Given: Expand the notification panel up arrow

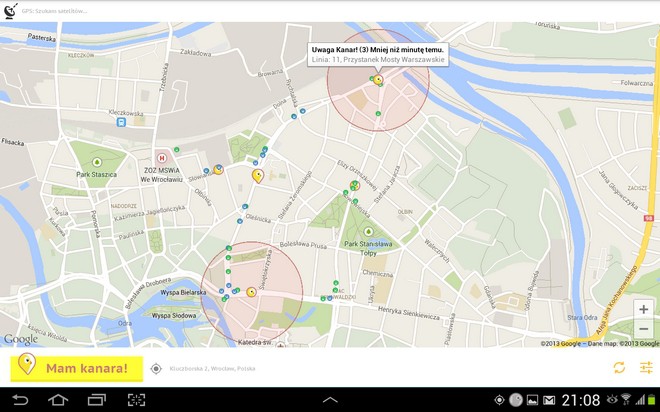Looking at the screenshot, I should coord(329,400).
